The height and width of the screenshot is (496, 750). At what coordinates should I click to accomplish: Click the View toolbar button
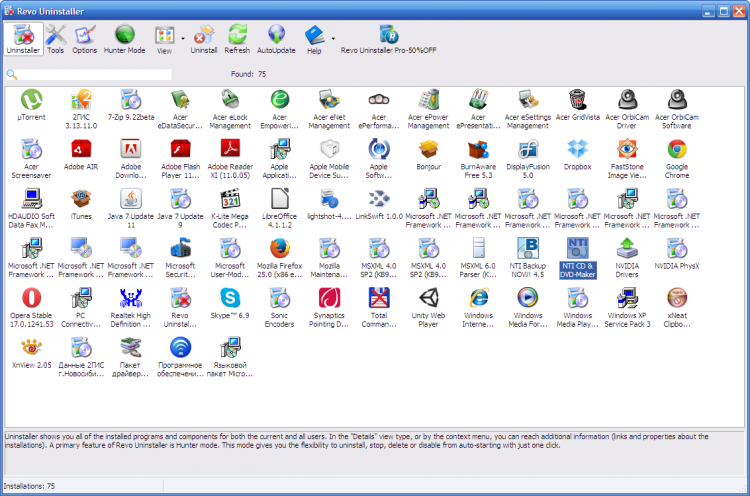click(164, 39)
